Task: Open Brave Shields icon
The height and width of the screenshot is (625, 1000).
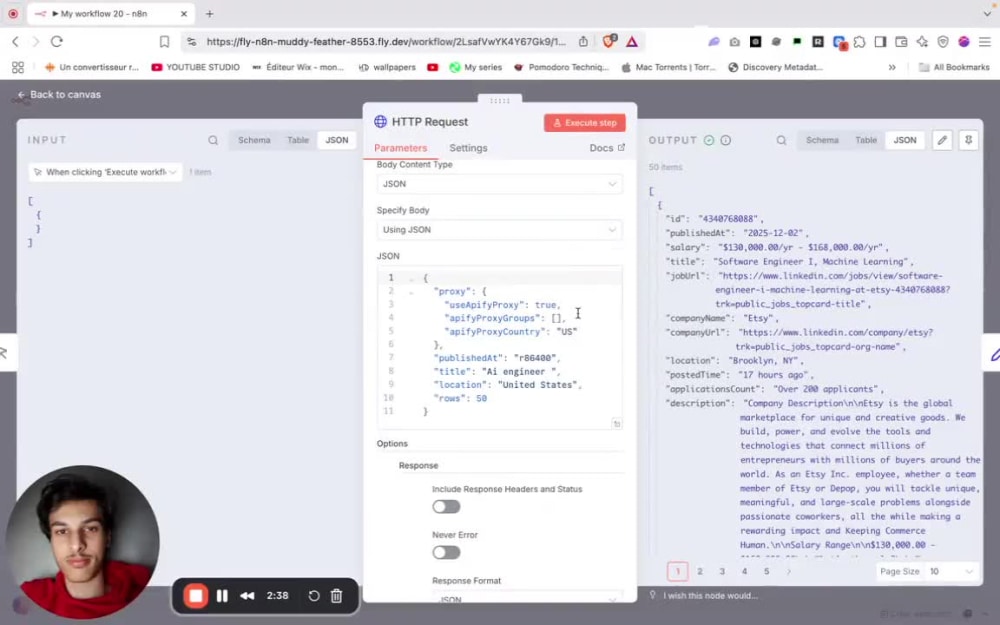Action: (x=608, y=41)
